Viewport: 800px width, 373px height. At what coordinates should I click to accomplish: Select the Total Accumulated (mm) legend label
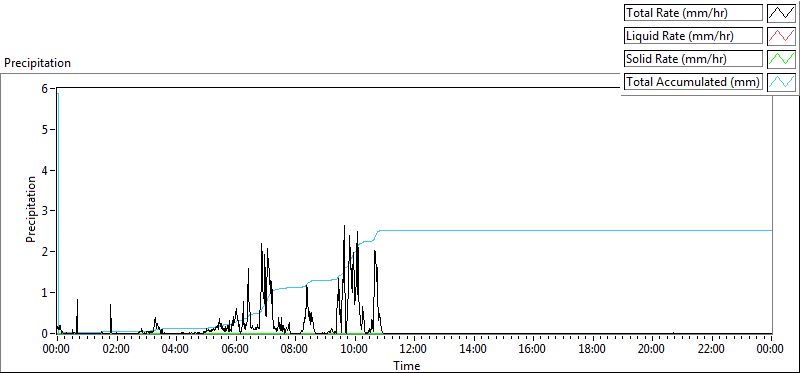[x=693, y=82]
